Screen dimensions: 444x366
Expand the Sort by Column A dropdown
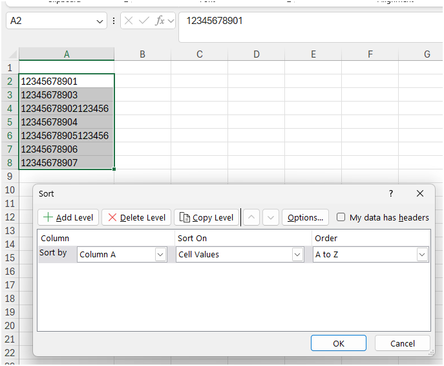(x=160, y=255)
